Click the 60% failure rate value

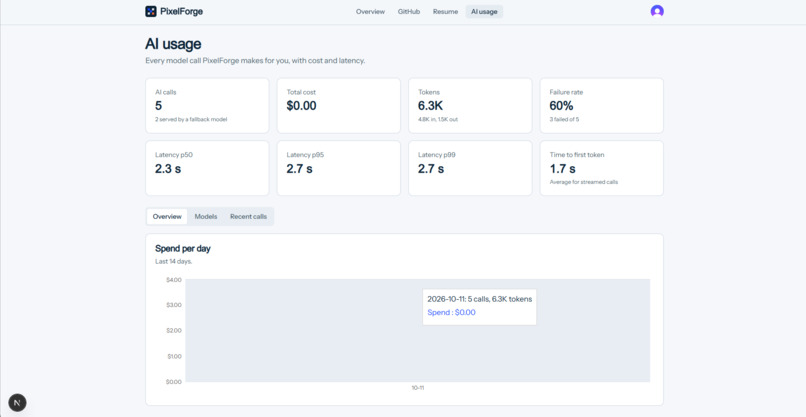coord(561,106)
